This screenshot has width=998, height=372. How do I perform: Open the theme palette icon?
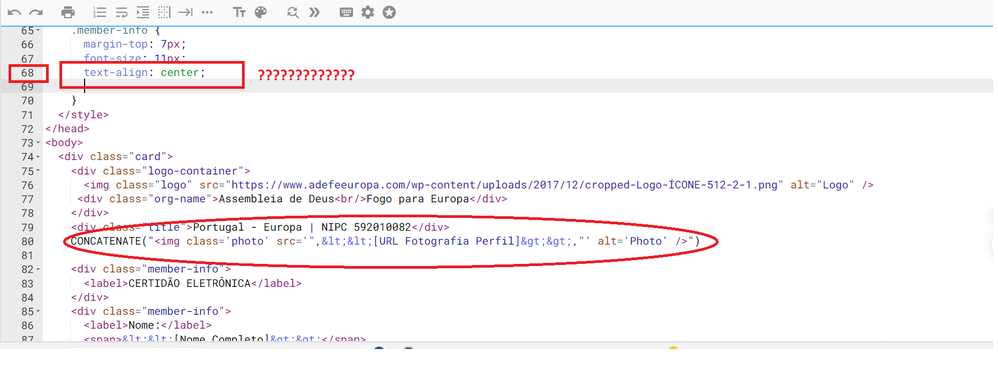pos(260,12)
